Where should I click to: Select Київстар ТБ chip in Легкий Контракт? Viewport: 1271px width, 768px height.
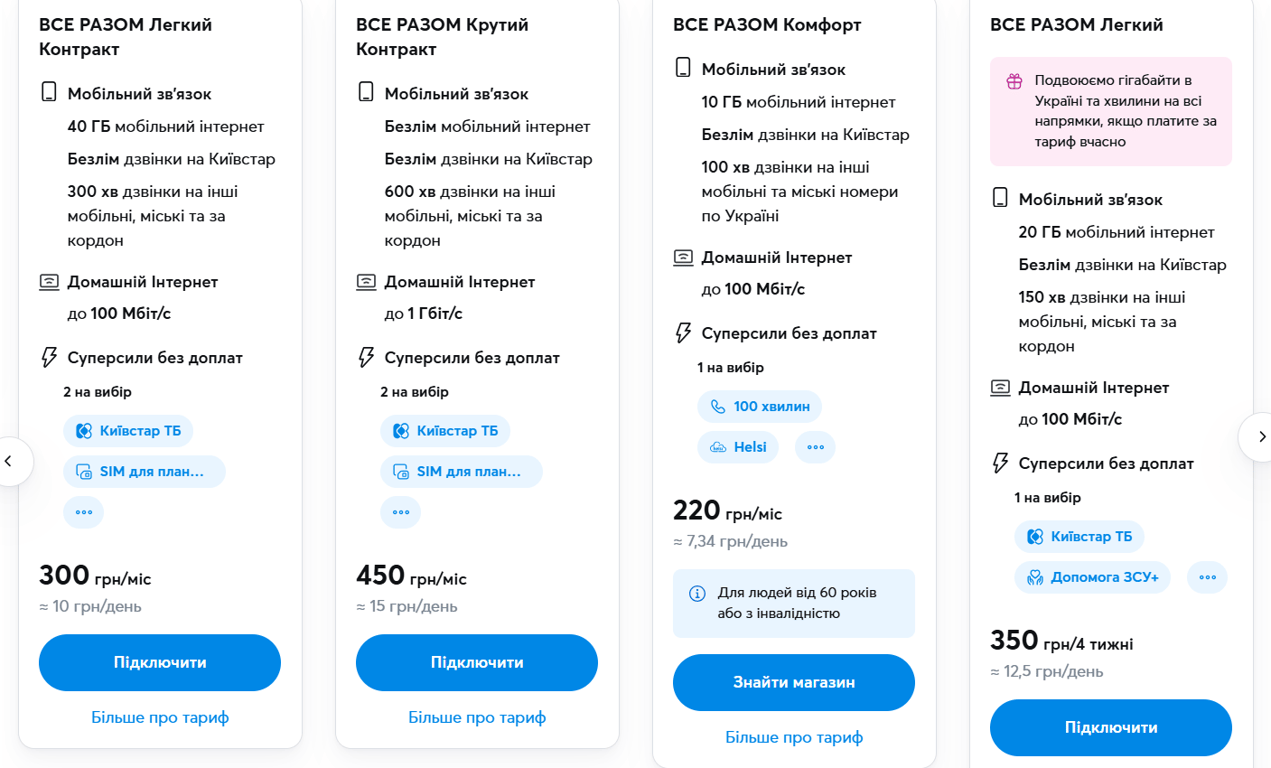(x=128, y=431)
